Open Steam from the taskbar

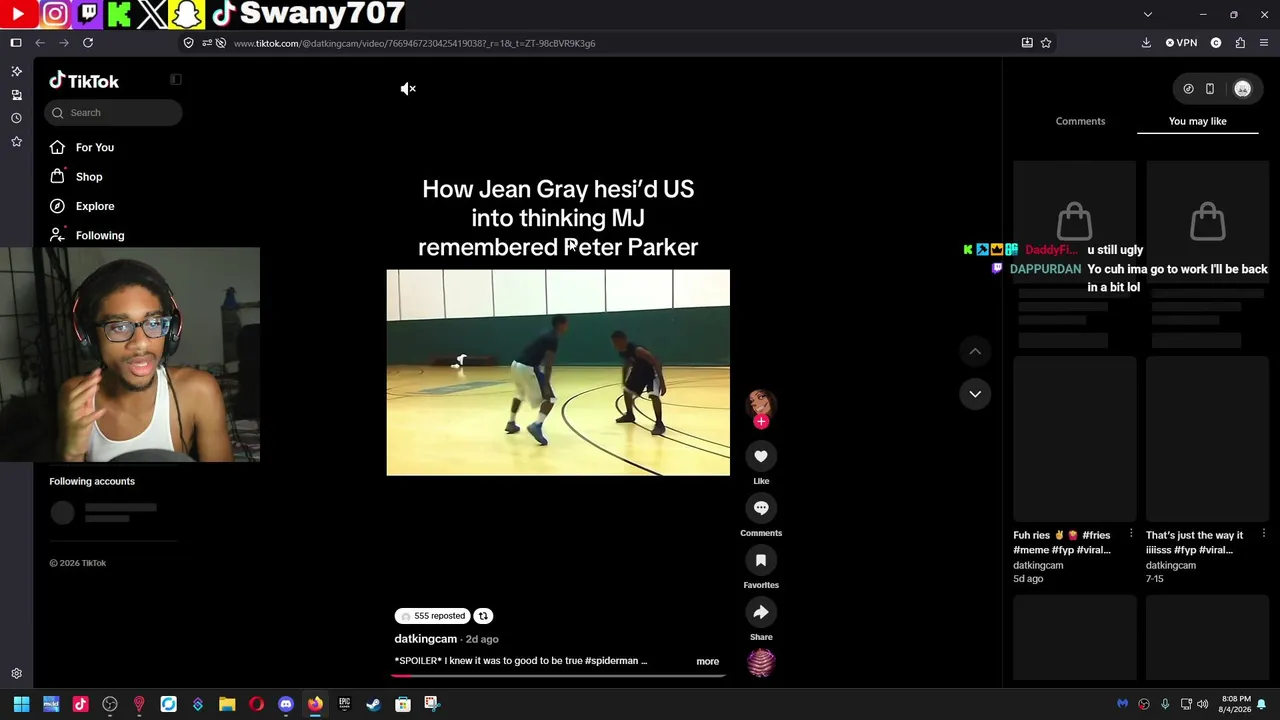373,704
